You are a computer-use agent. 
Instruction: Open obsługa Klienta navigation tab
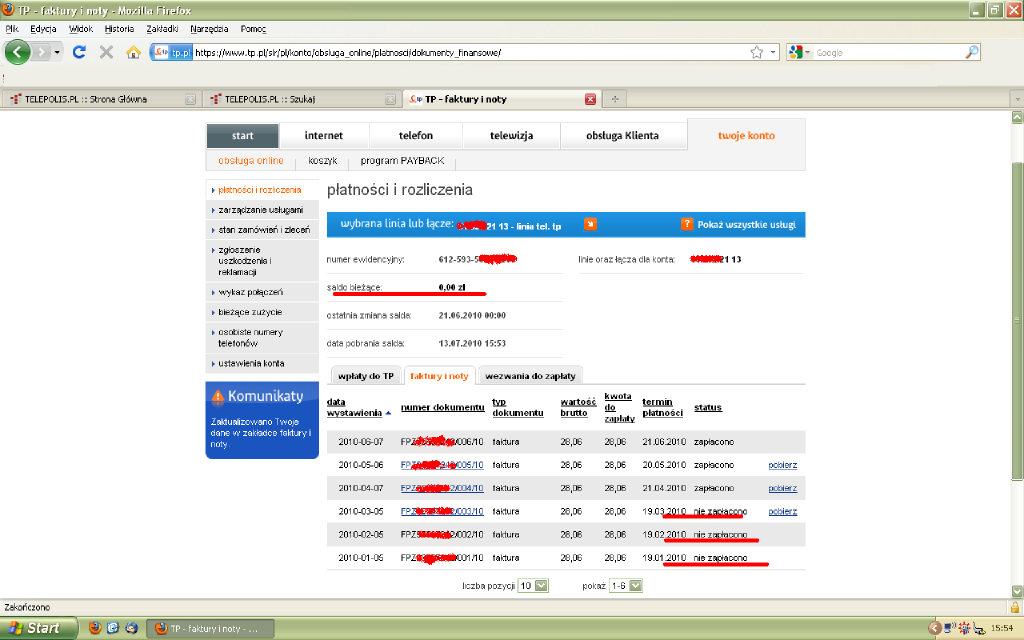622,136
